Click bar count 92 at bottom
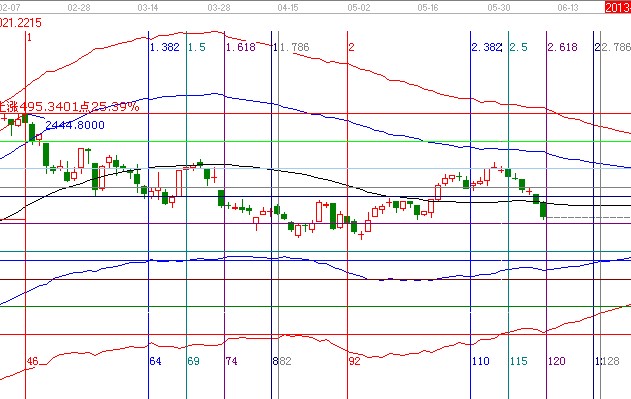The height and width of the screenshot is (399, 631). [355, 361]
